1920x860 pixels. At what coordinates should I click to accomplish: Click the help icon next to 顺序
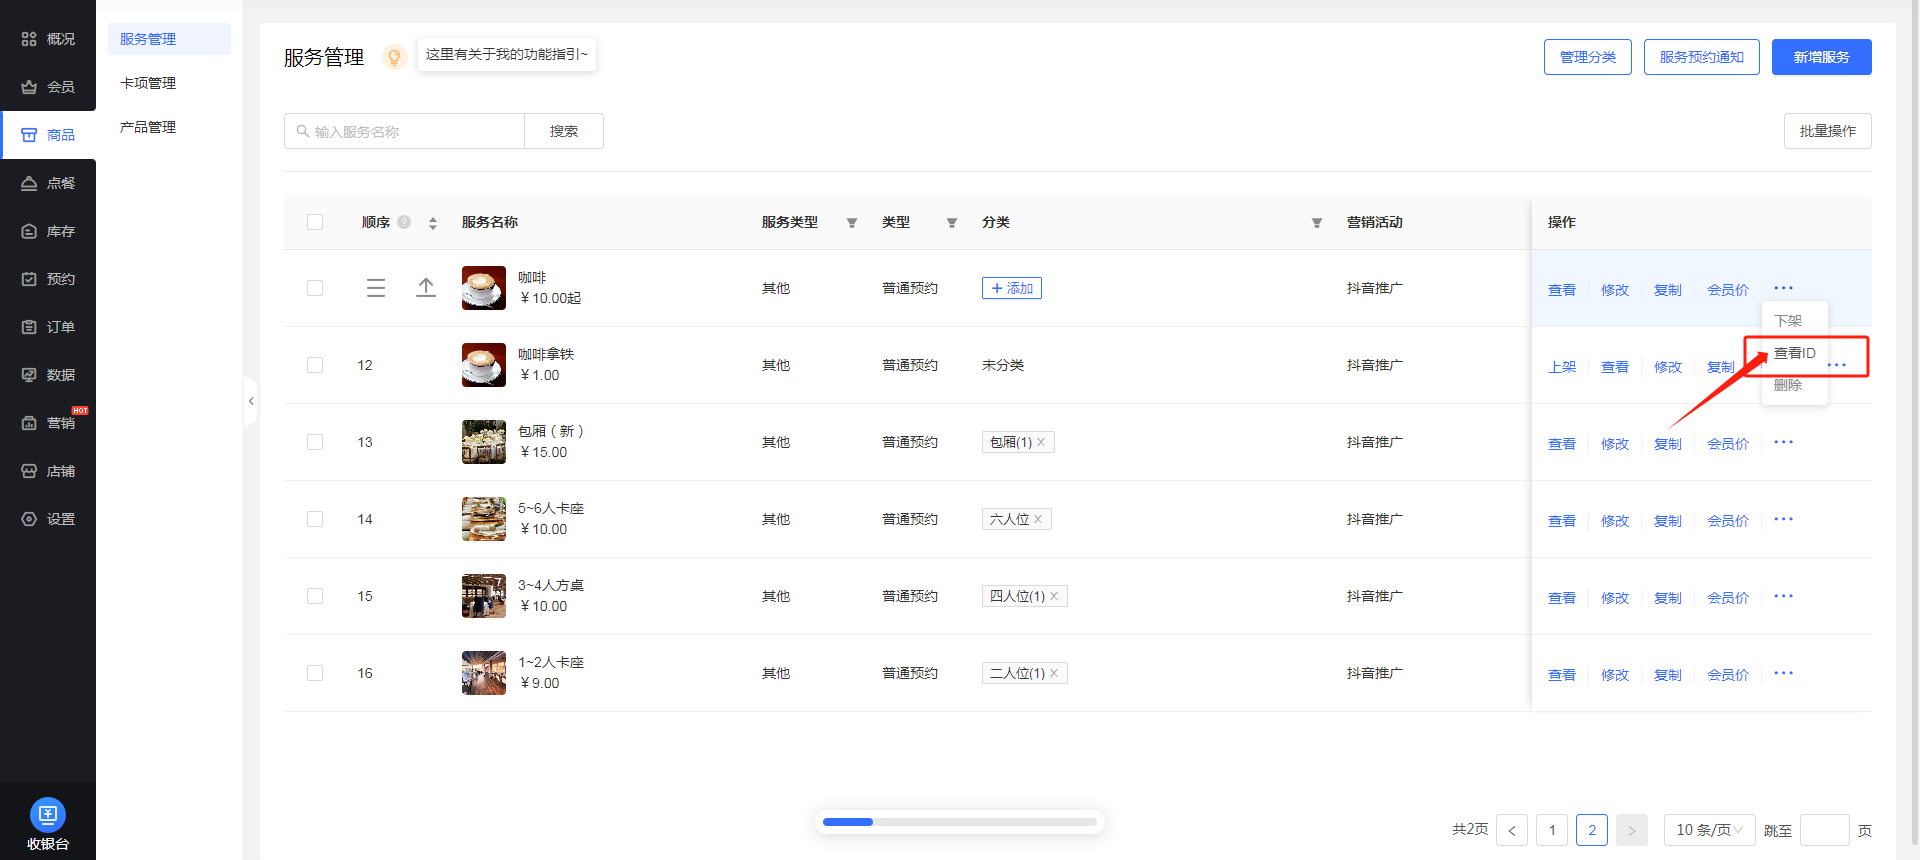(x=404, y=222)
